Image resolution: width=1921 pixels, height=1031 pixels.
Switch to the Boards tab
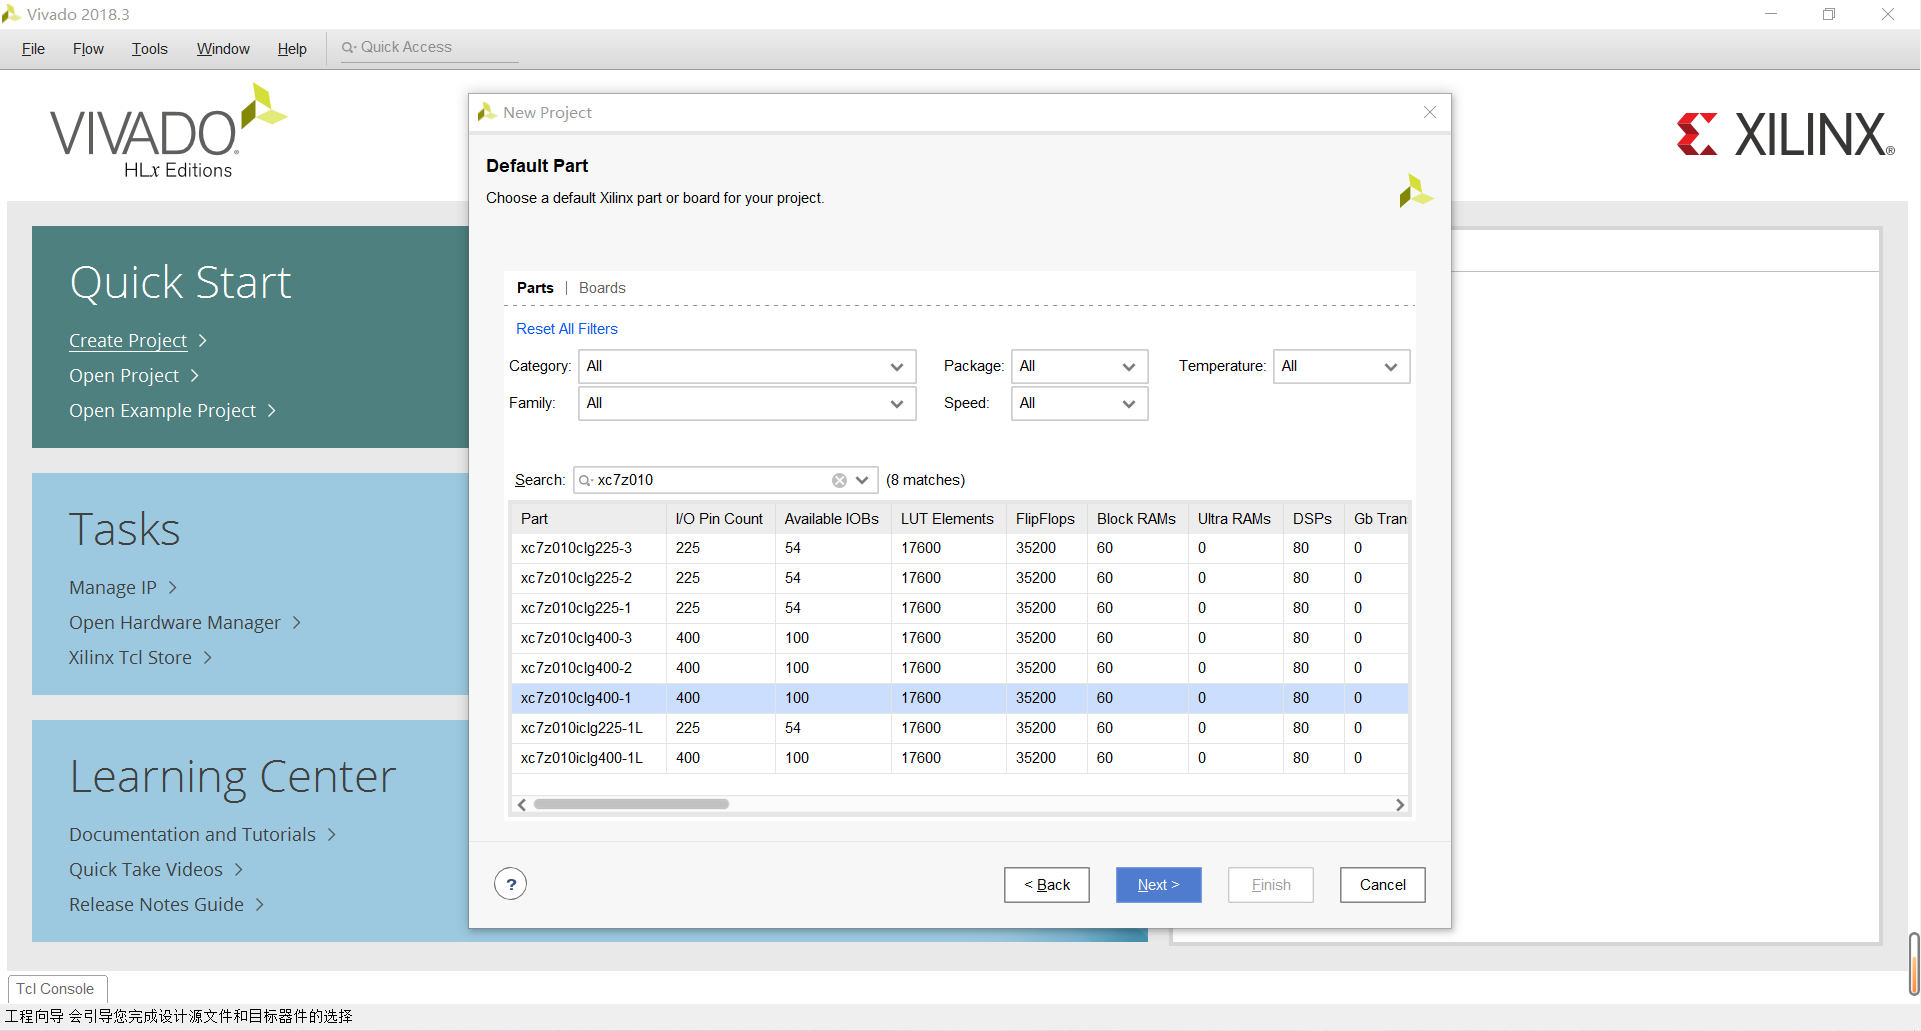[x=602, y=288]
